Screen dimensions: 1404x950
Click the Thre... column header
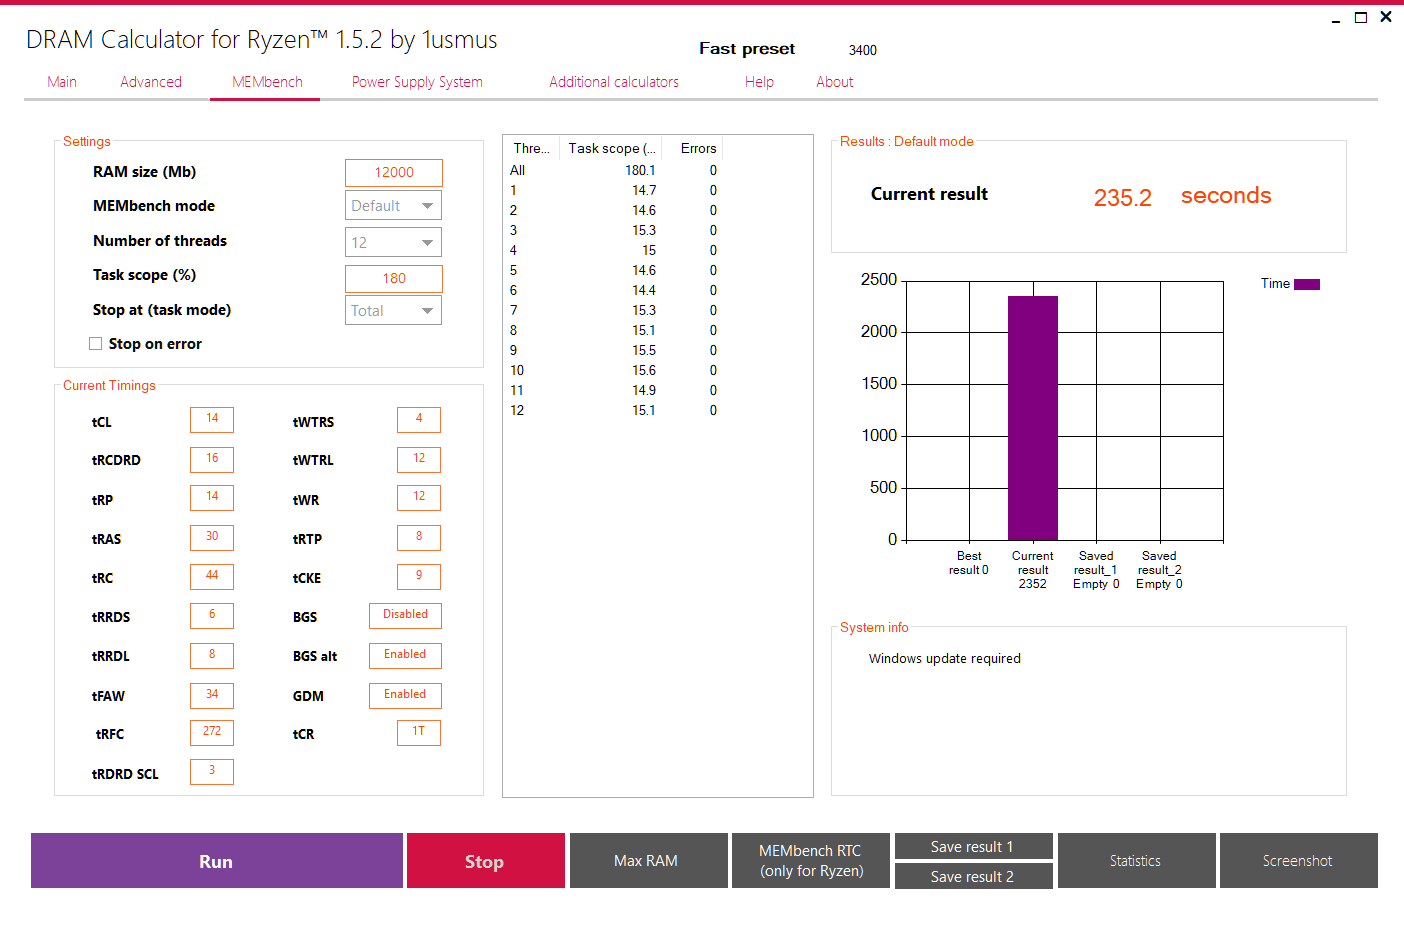[532, 149]
